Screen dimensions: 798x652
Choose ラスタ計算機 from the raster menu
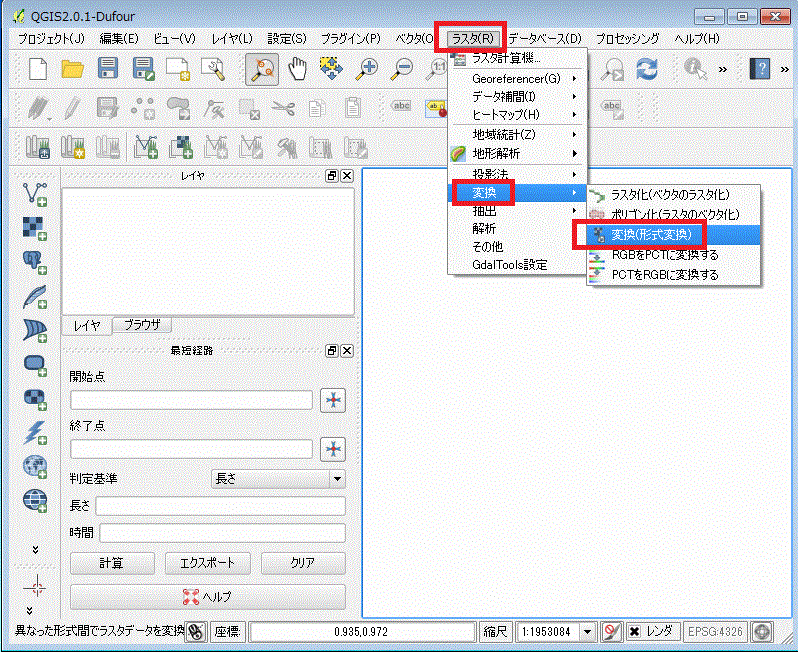pos(505,59)
